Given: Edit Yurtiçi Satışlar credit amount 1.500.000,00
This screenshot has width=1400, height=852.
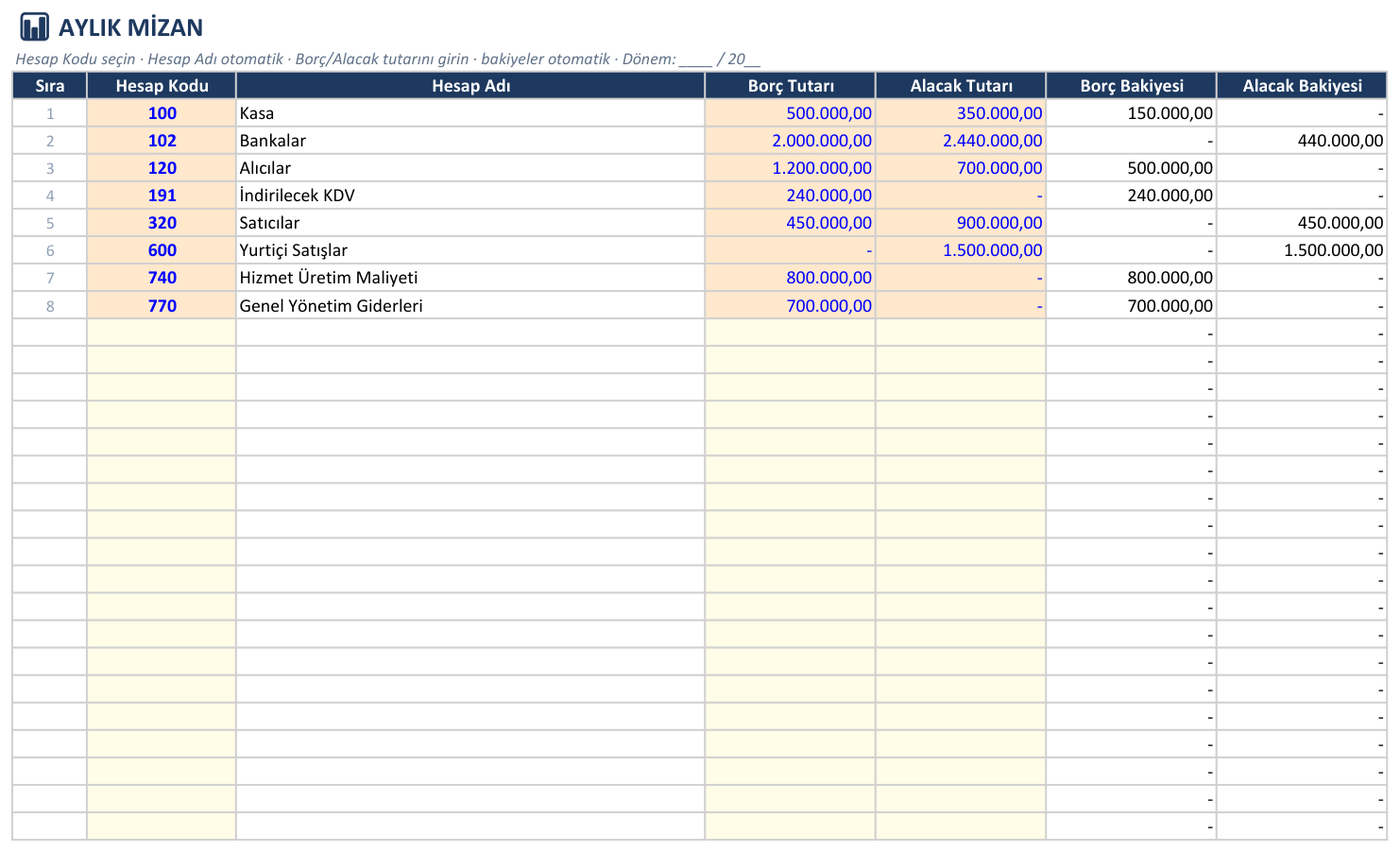Looking at the screenshot, I should click(961, 251).
